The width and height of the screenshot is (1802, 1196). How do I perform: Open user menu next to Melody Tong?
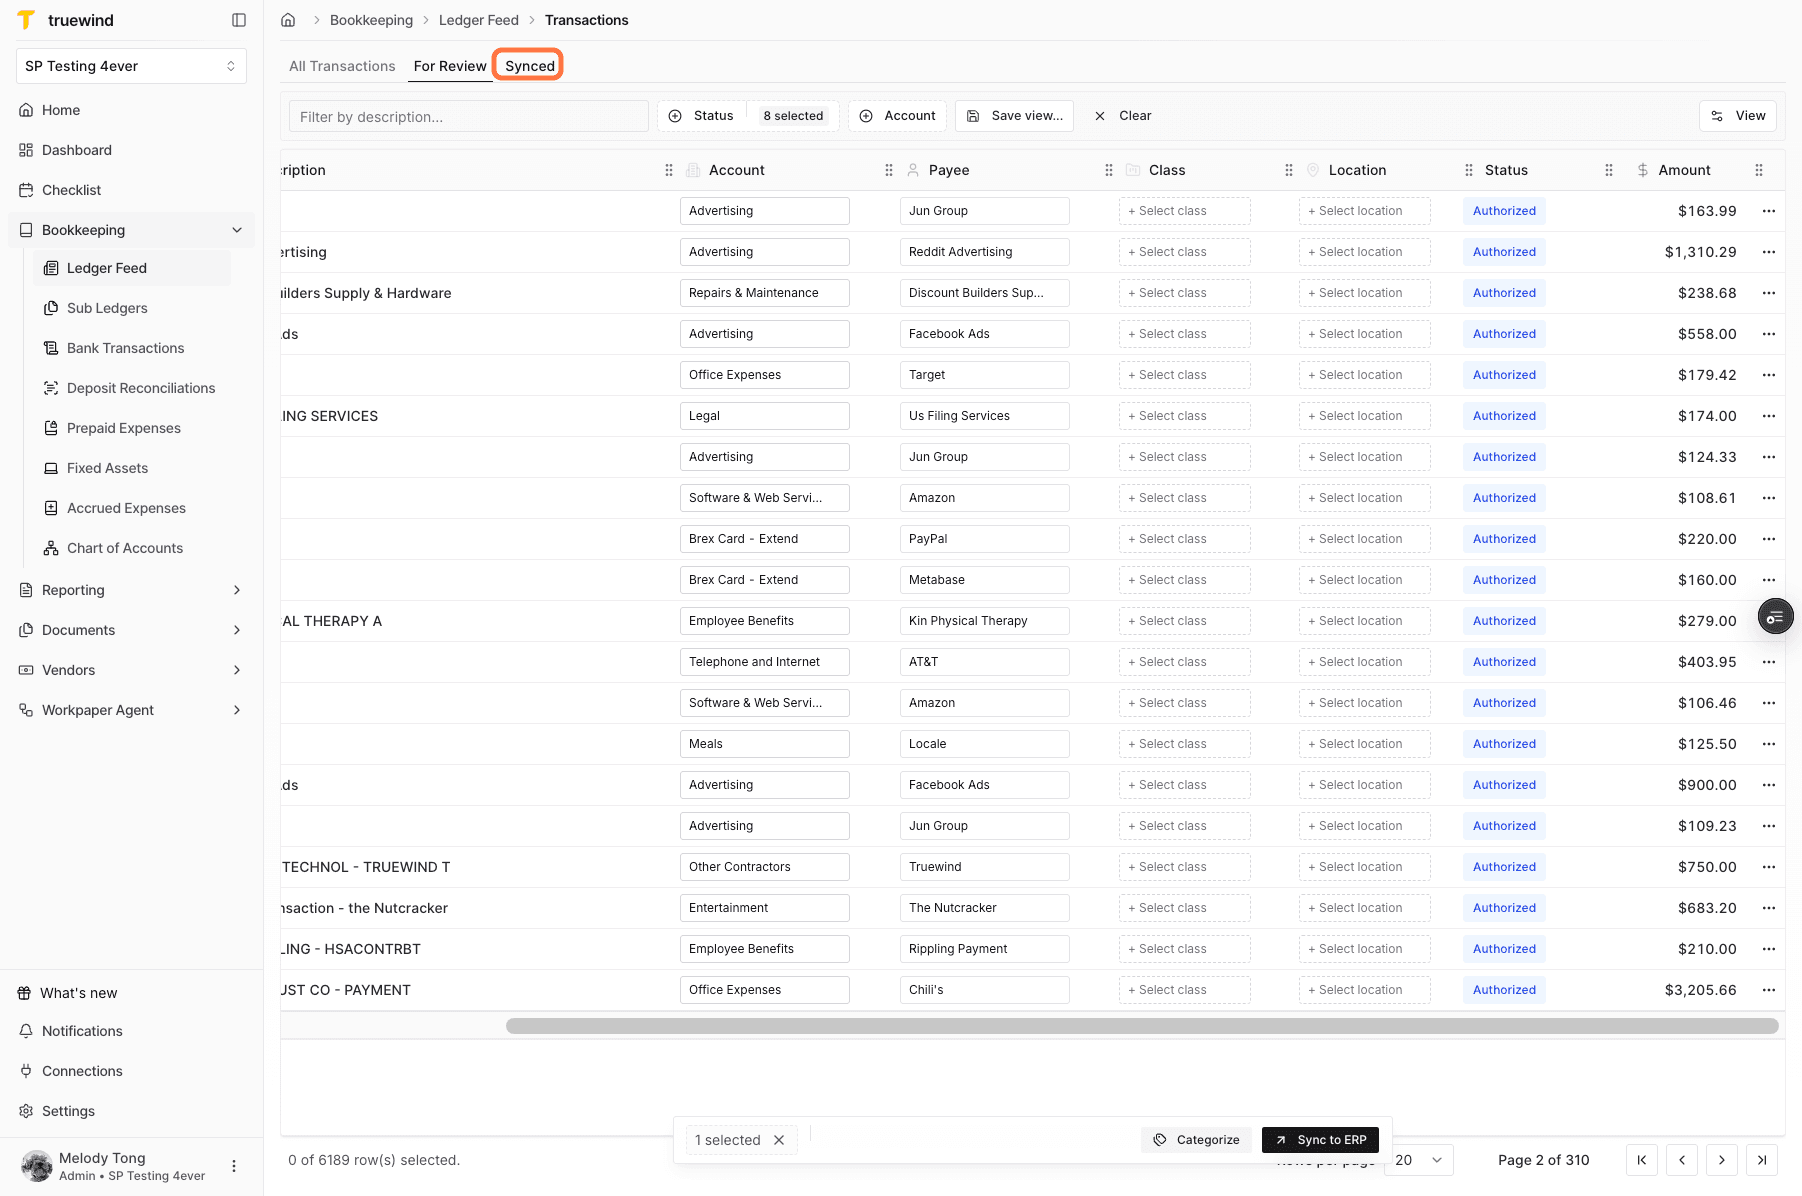coord(234,1166)
